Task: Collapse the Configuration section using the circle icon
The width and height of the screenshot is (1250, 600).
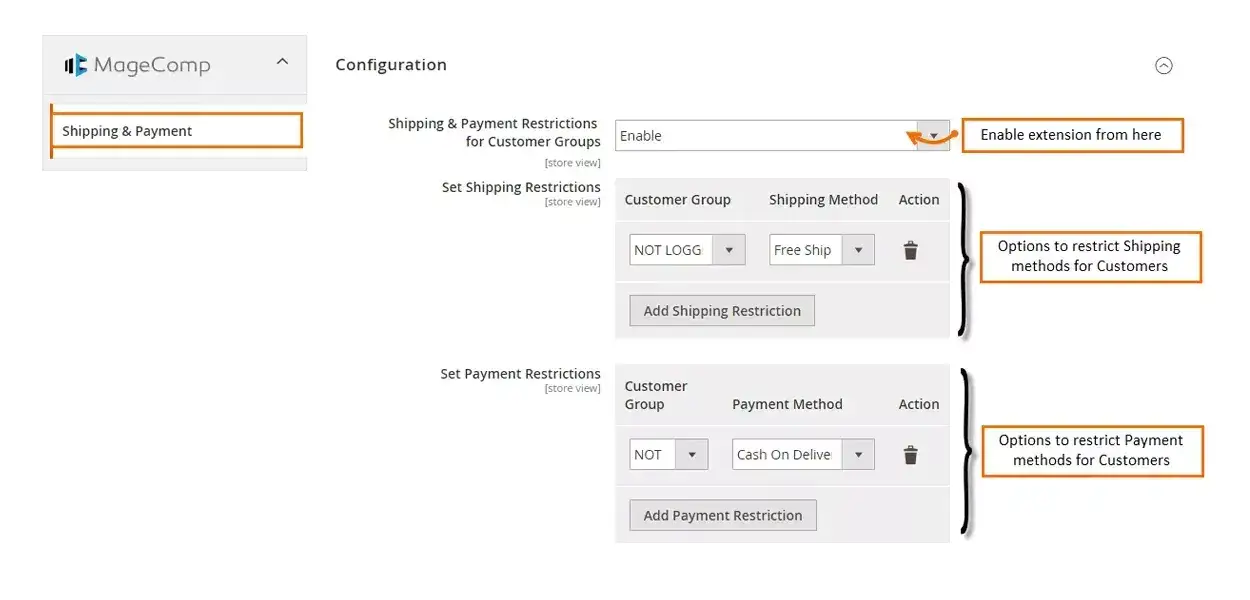Action: point(1163,66)
